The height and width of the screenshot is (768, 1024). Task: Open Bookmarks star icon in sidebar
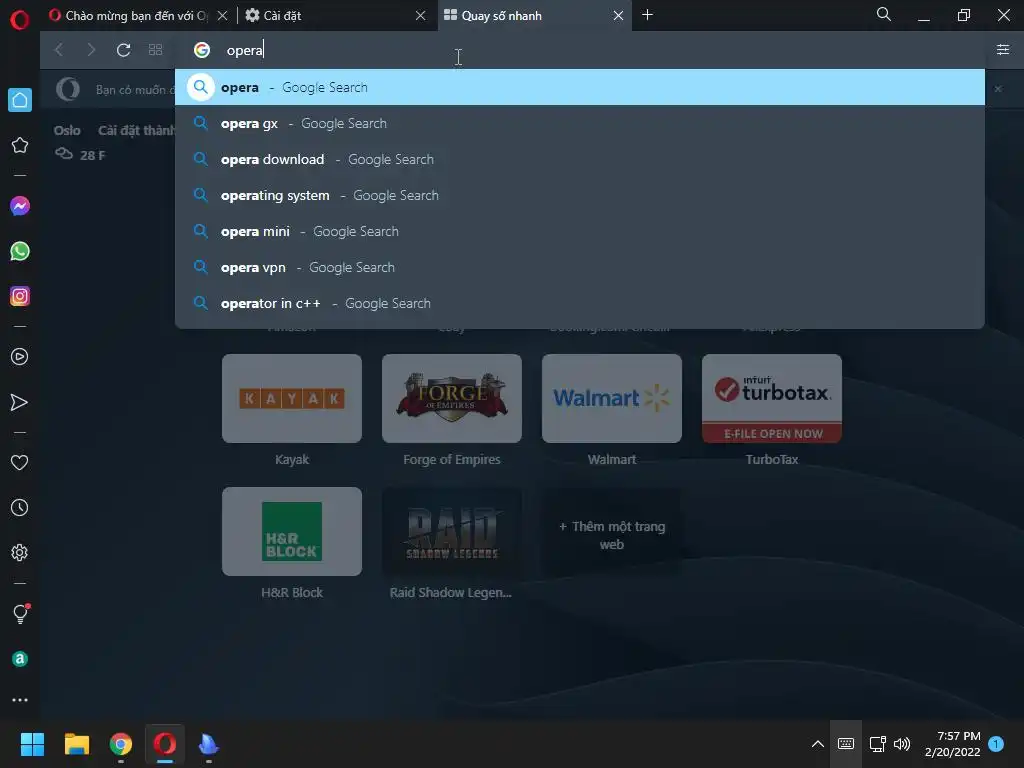click(x=20, y=145)
